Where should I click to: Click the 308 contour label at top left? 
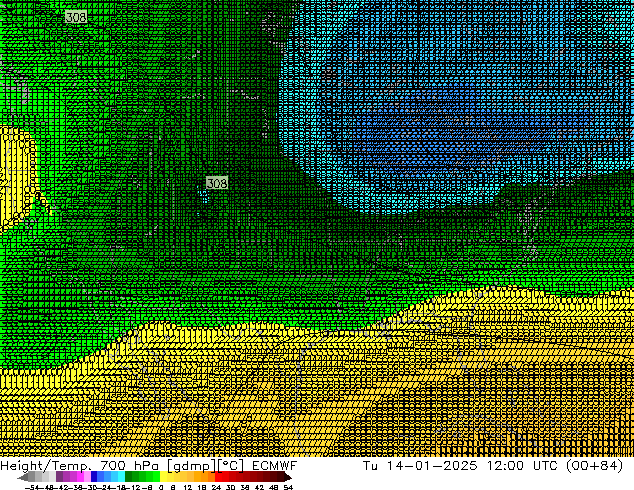click(x=76, y=17)
